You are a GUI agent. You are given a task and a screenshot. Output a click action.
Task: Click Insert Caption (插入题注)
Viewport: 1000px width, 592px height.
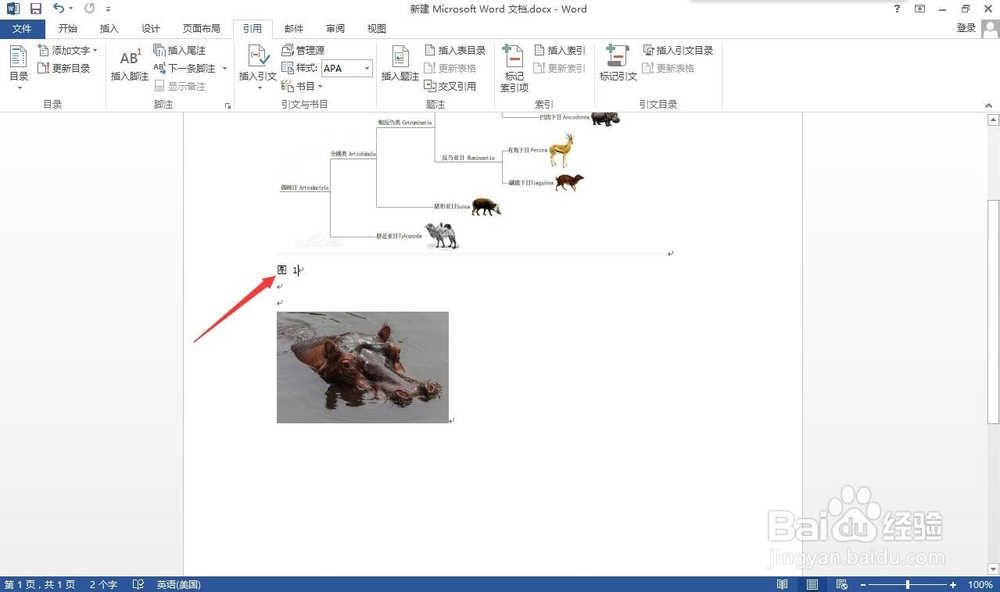(400, 66)
